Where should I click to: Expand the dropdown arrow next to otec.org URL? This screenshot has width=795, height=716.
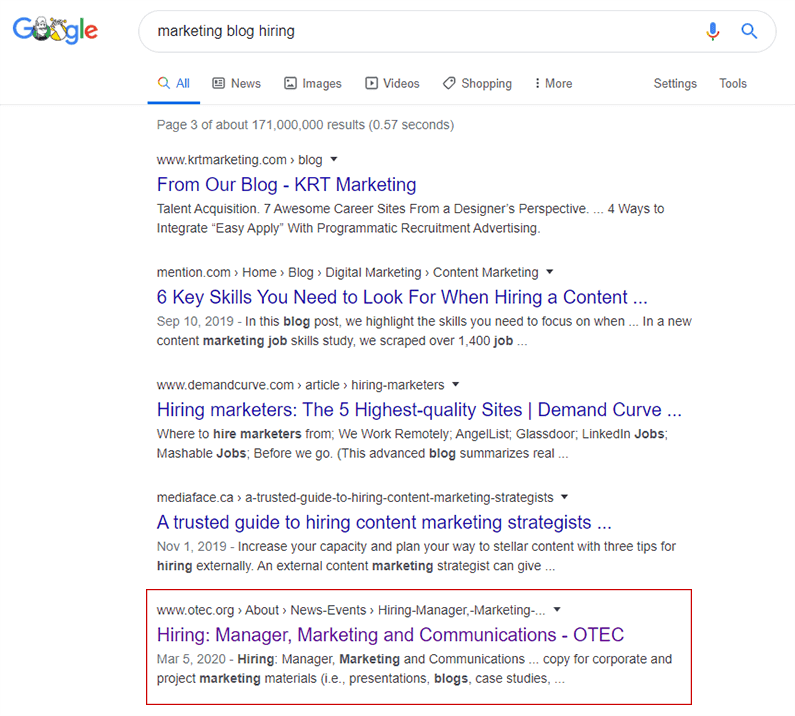(x=557, y=610)
